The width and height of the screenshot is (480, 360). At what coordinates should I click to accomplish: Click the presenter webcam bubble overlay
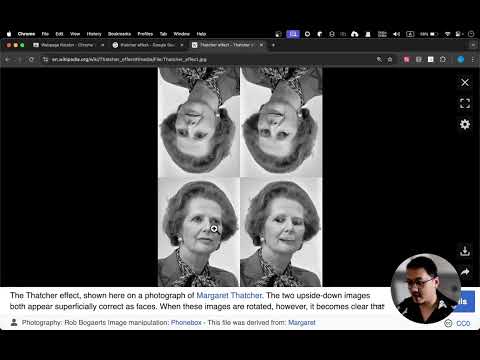[426, 289]
